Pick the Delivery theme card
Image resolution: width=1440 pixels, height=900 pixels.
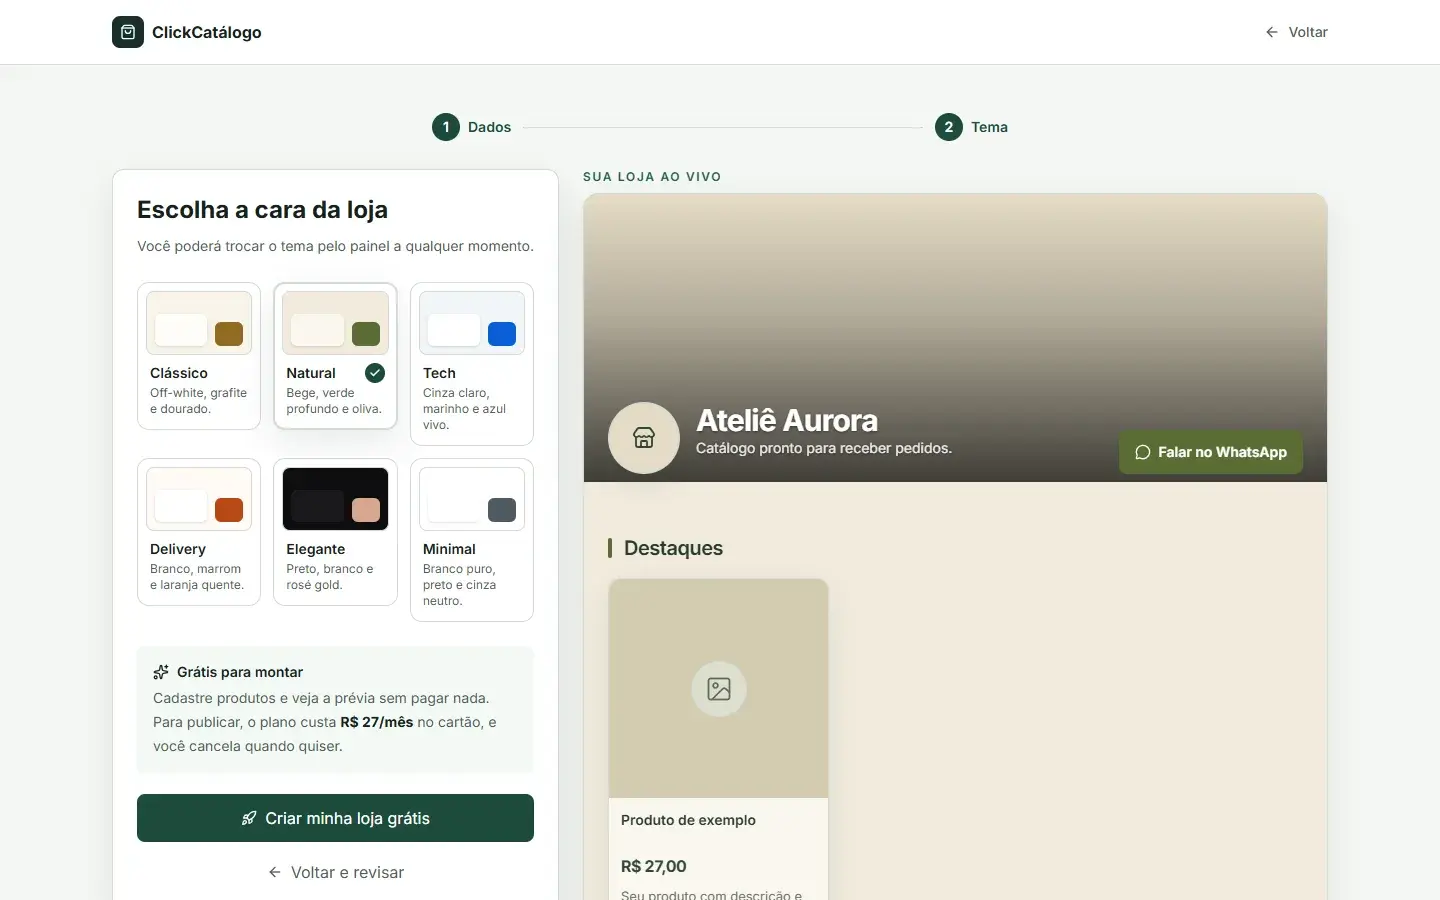coord(199,532)
